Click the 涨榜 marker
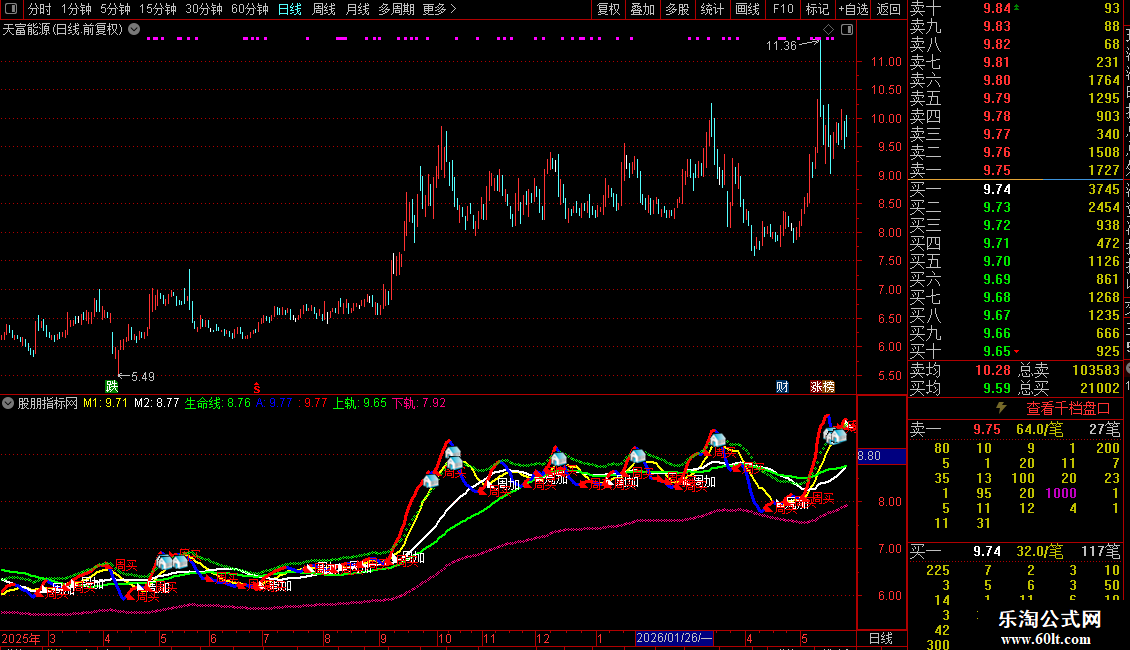This screenshot has width=1130, height=650. 822,387
